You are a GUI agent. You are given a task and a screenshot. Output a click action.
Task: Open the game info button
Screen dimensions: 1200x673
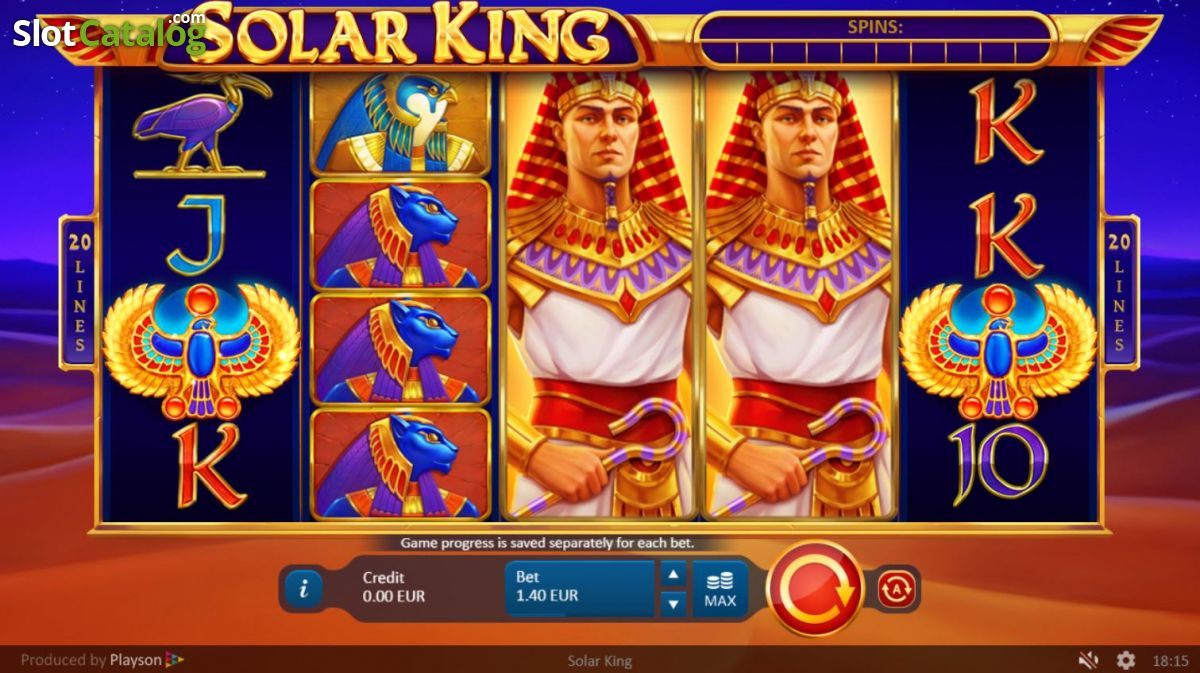coord(303,589)
